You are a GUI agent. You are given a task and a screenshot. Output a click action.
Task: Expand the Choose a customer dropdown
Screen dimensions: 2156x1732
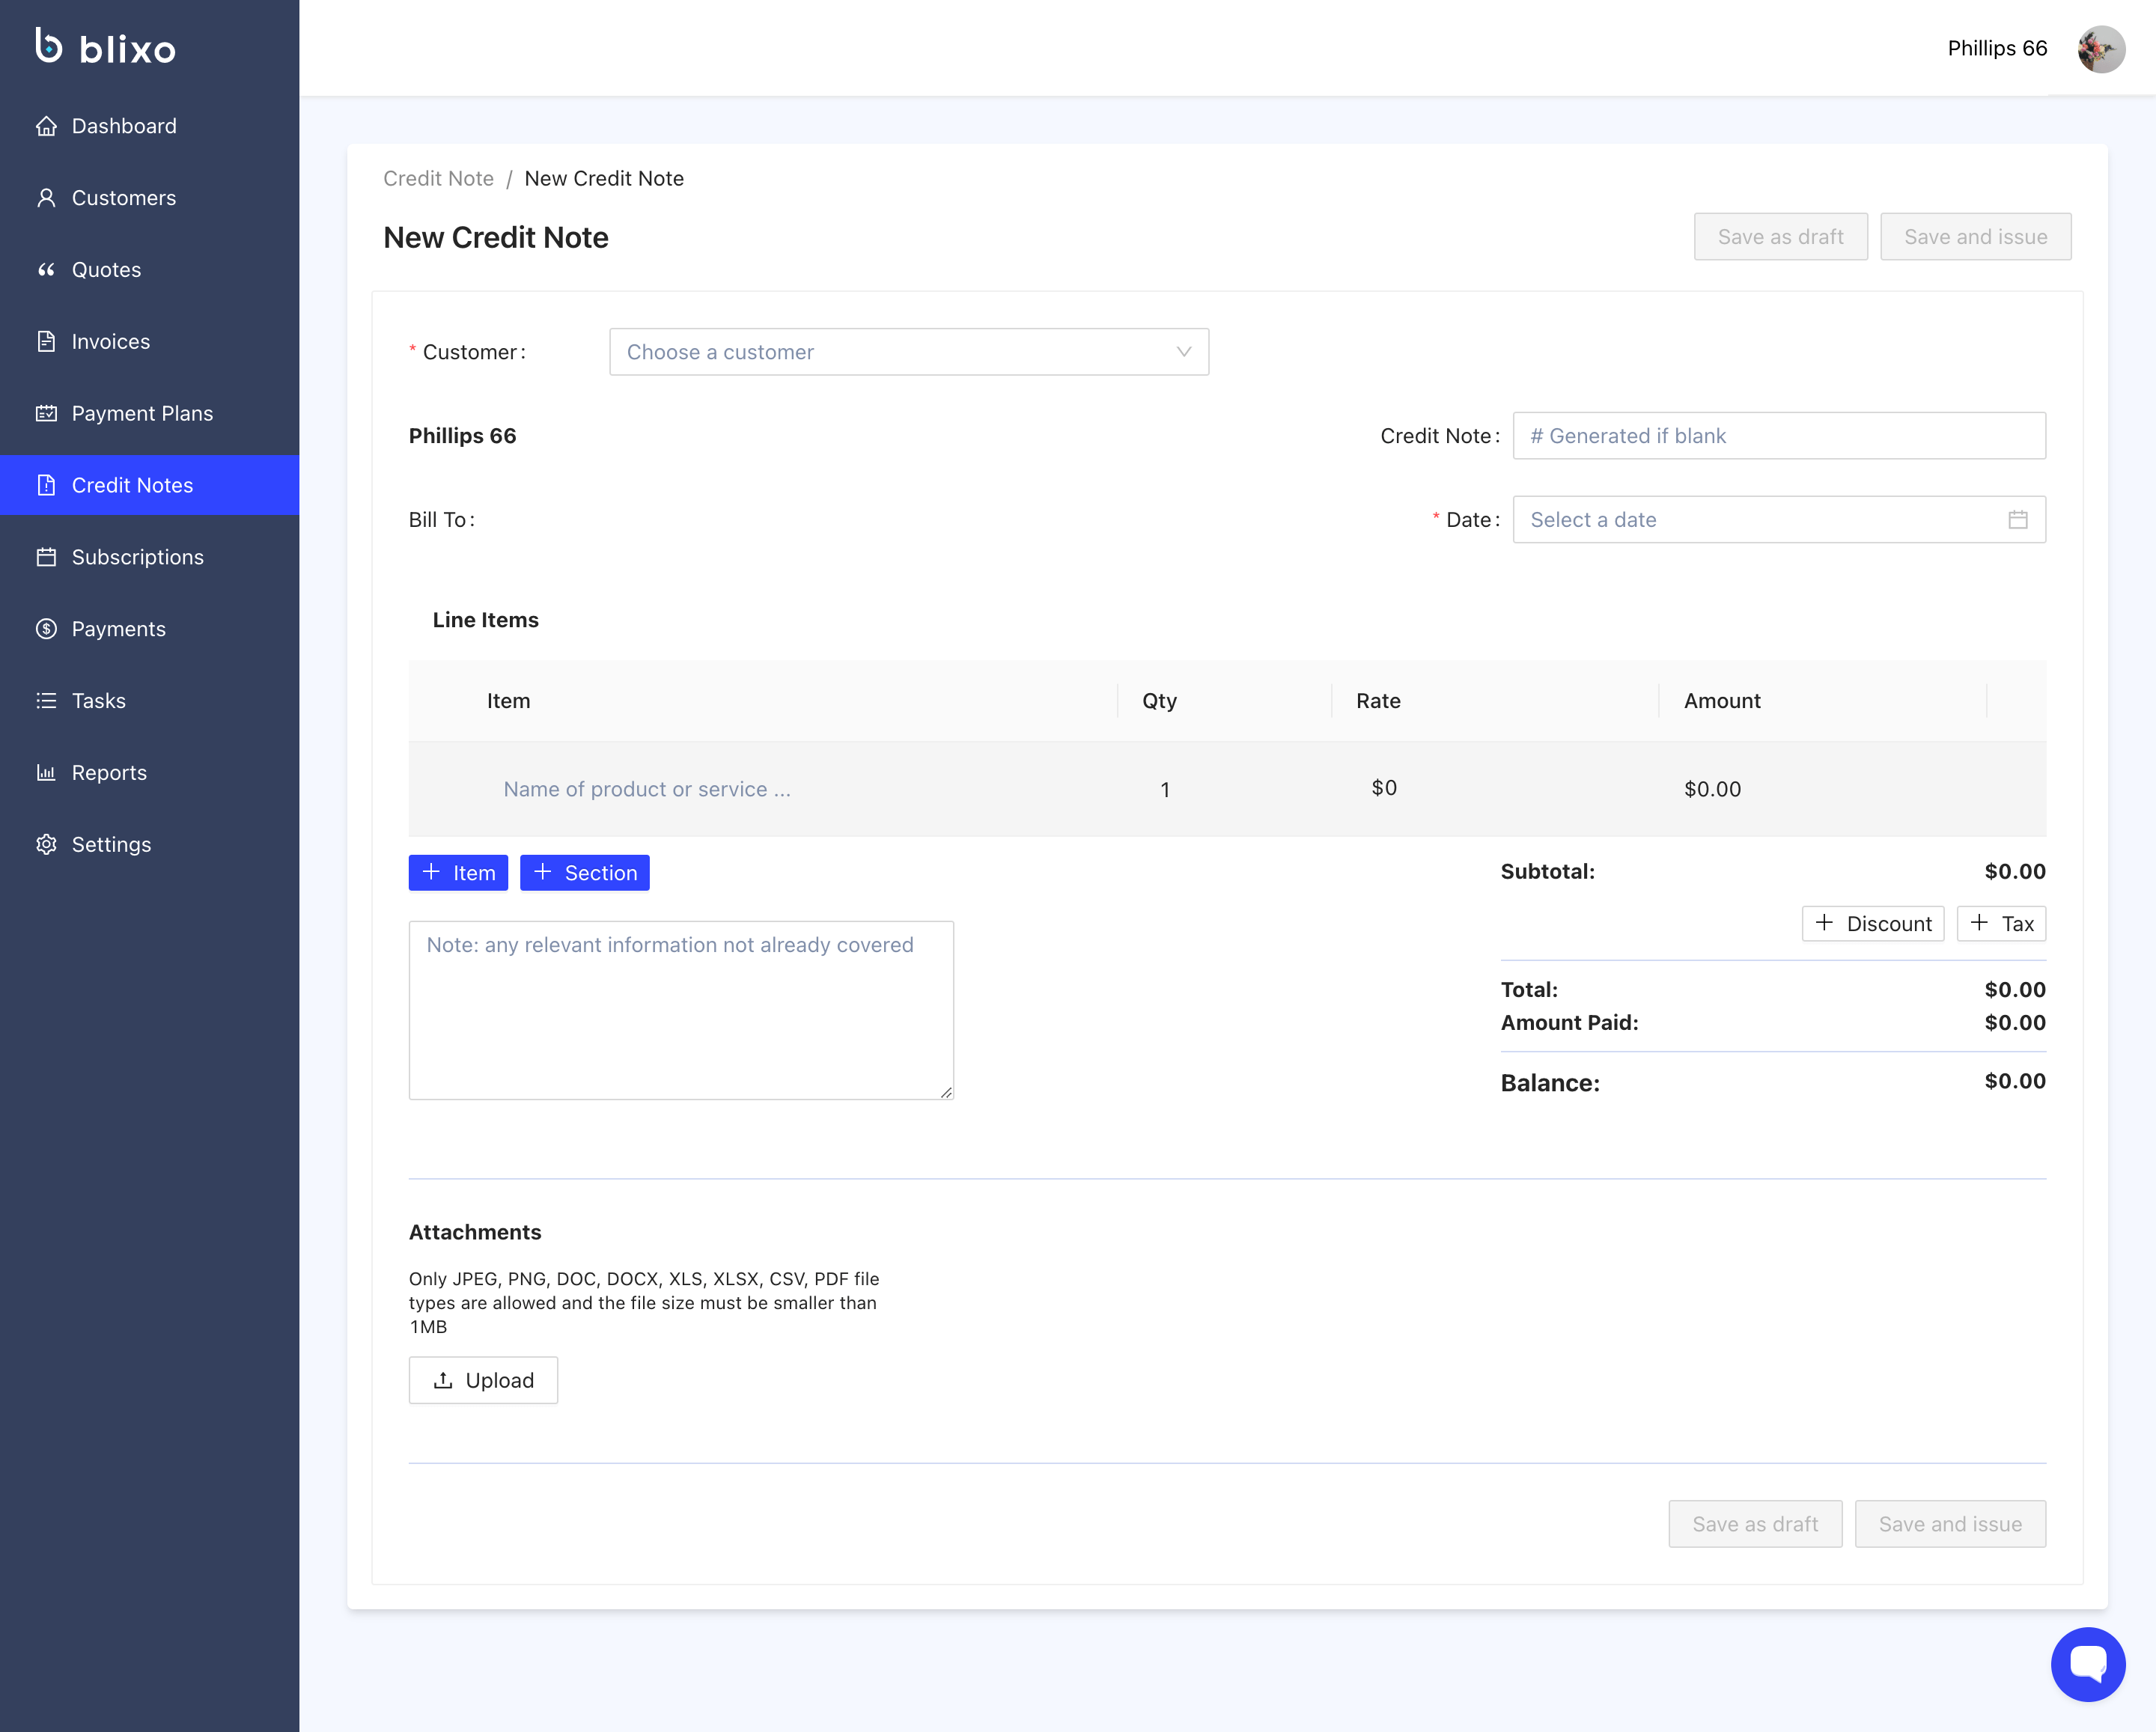pyautogui.click(x=908, y=352)
